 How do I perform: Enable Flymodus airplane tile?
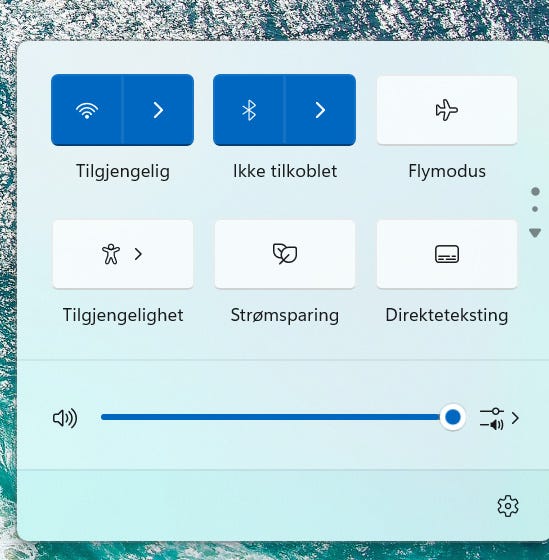coord(447,110)
